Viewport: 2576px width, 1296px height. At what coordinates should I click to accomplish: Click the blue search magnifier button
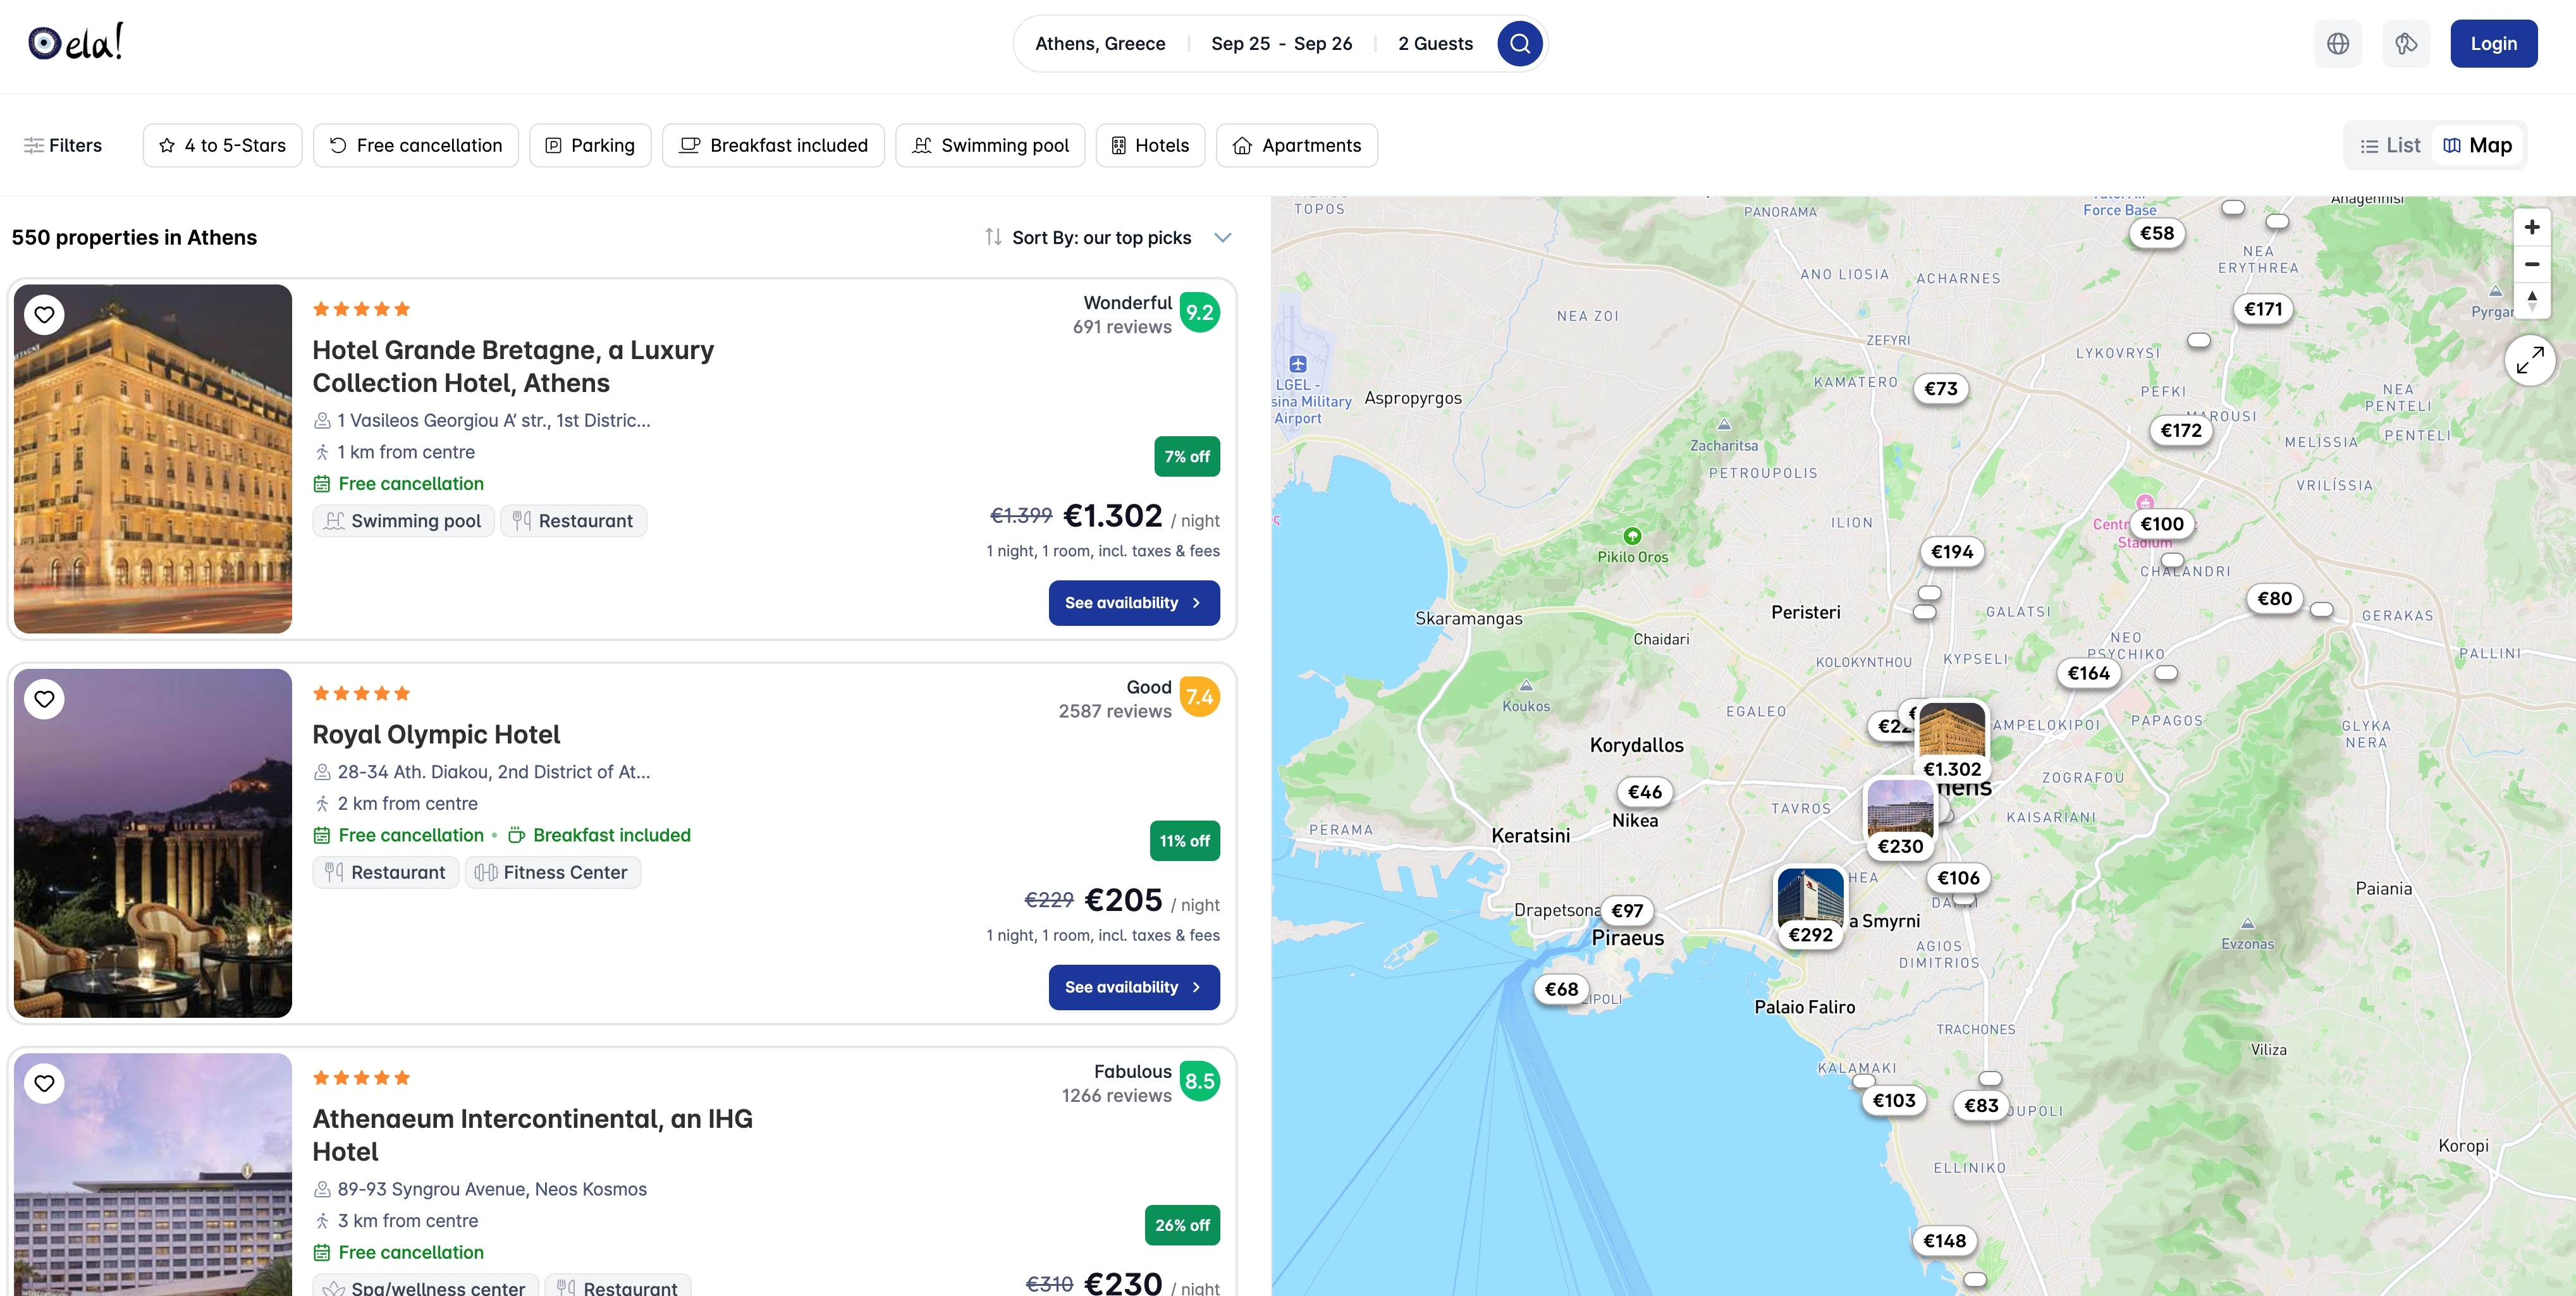tap(1519, 44)
